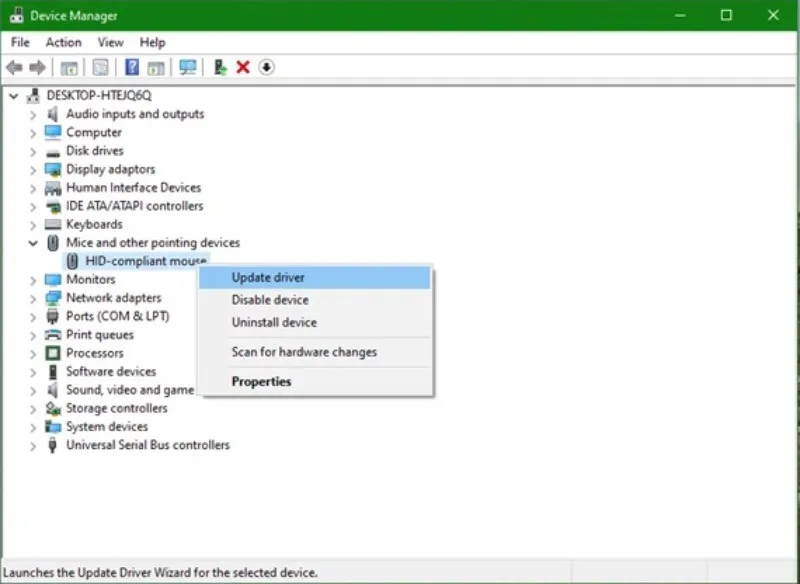The width and height of the screenshot is (800, 584).
Task: Collapse the Mice and other pointing devices node
Action: (31, 242)
